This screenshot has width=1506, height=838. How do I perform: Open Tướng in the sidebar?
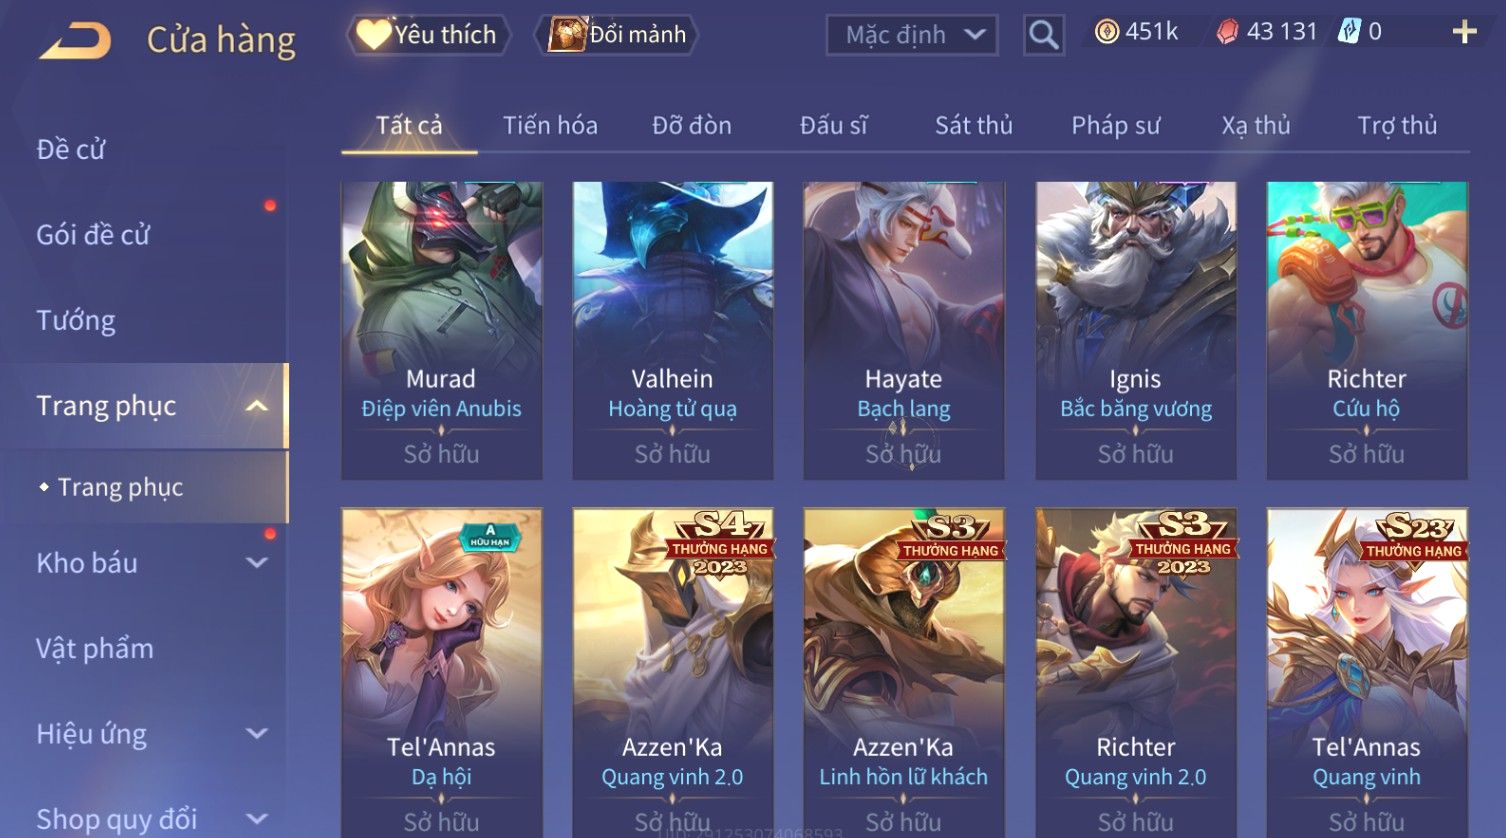[76, 321]
